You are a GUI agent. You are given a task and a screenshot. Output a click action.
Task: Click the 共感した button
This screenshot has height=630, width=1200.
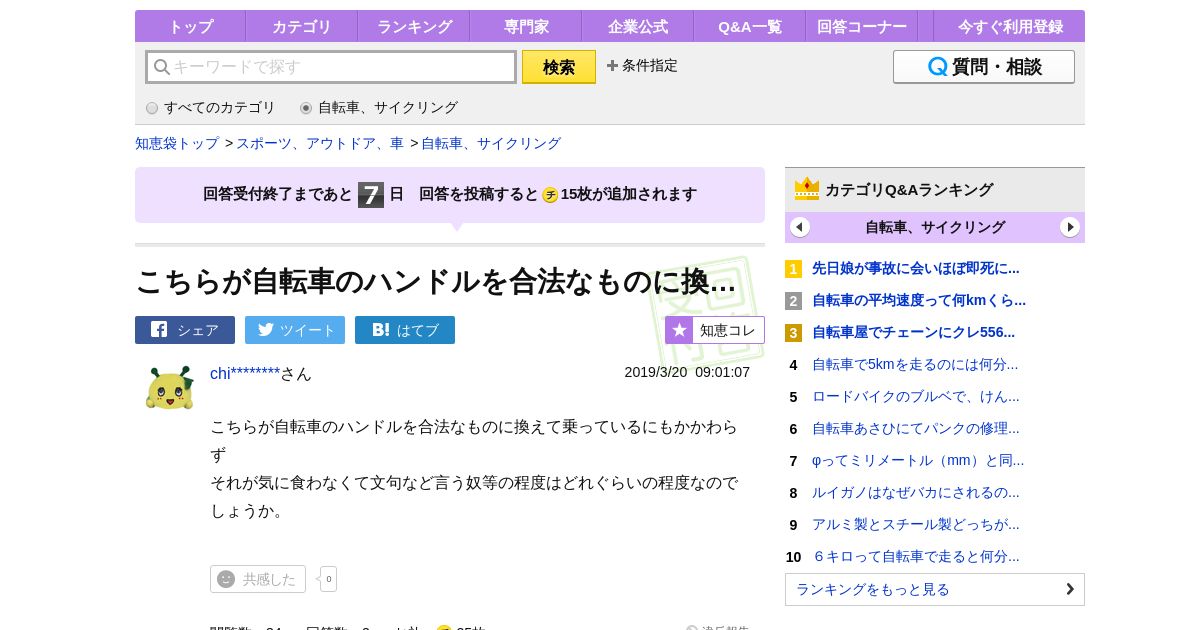point(258,579)
